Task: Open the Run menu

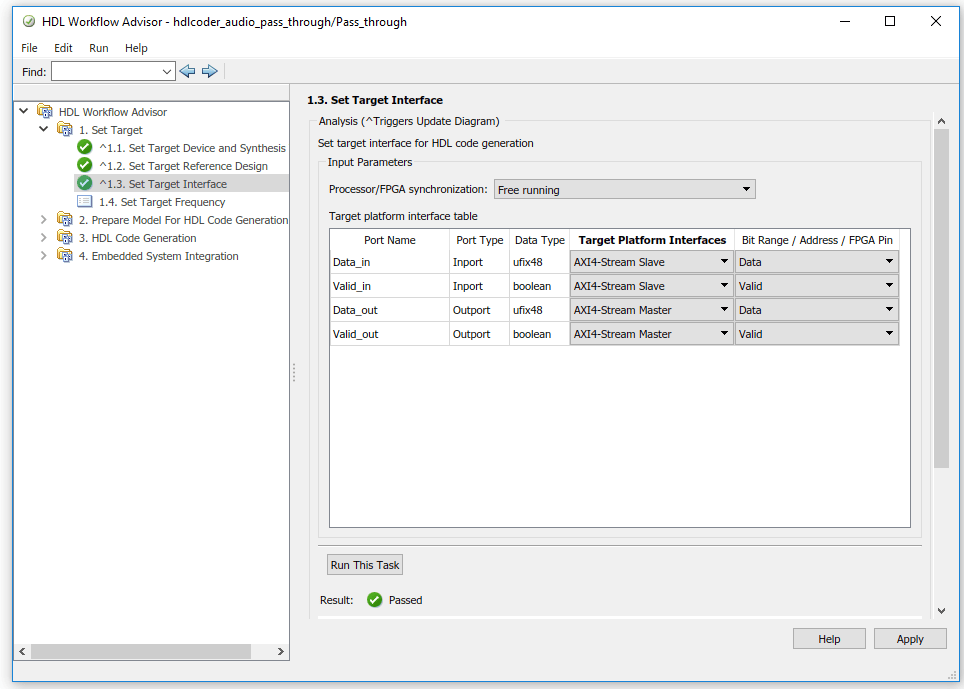Action: (x=98, y=48)
